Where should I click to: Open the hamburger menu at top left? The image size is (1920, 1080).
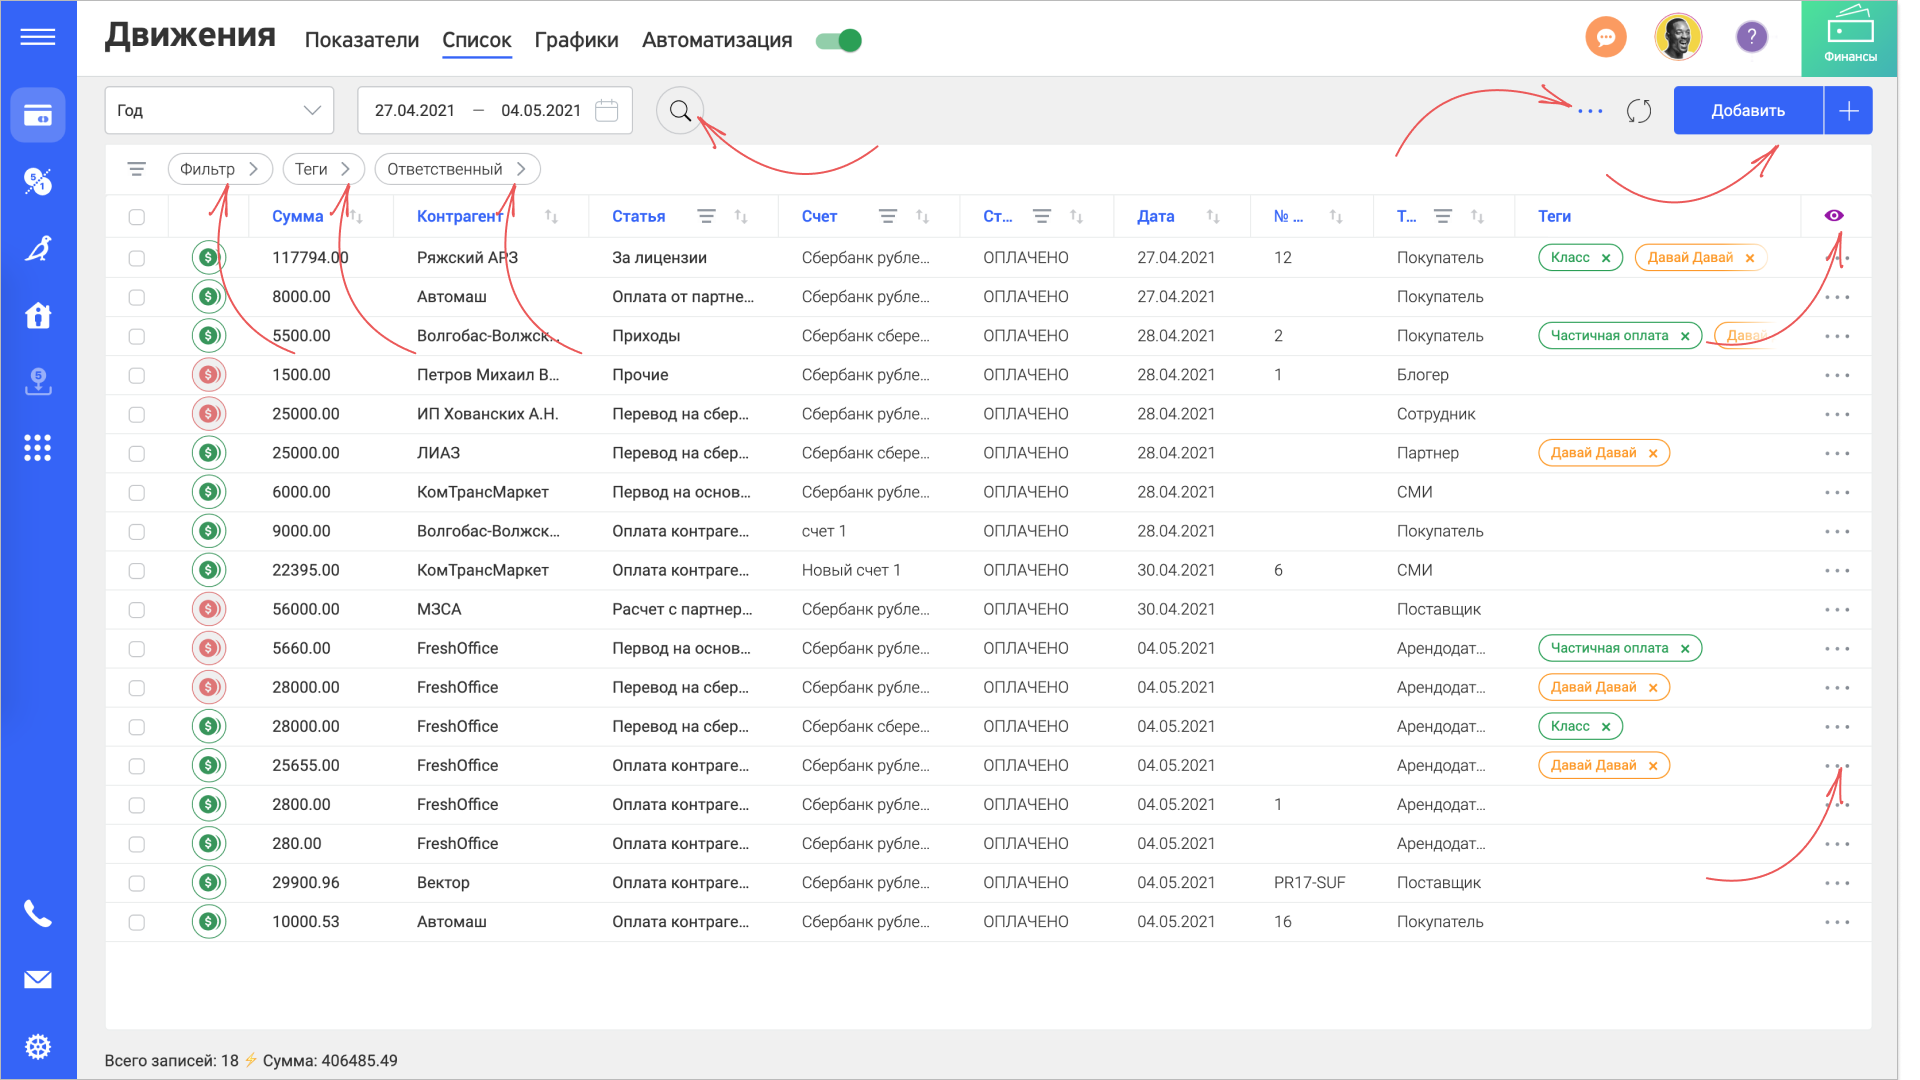pyautogui.click(x=38, y=38)
